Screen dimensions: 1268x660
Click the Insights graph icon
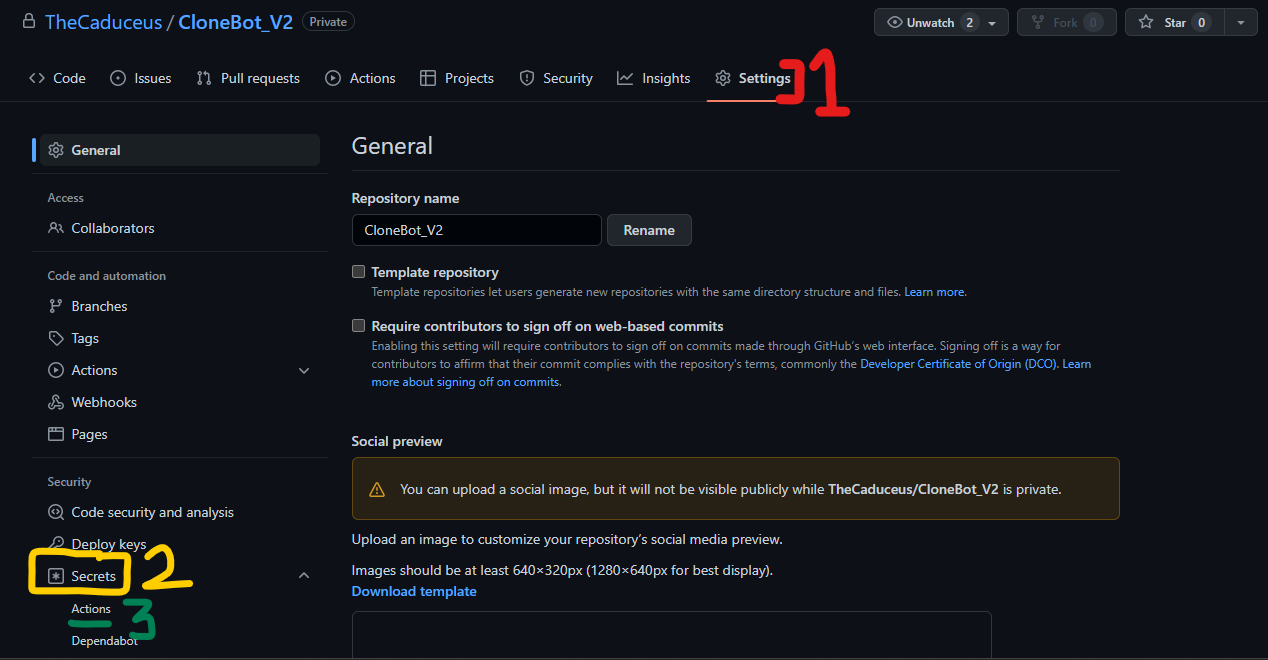pyautogui.click(x=625, y=78)
